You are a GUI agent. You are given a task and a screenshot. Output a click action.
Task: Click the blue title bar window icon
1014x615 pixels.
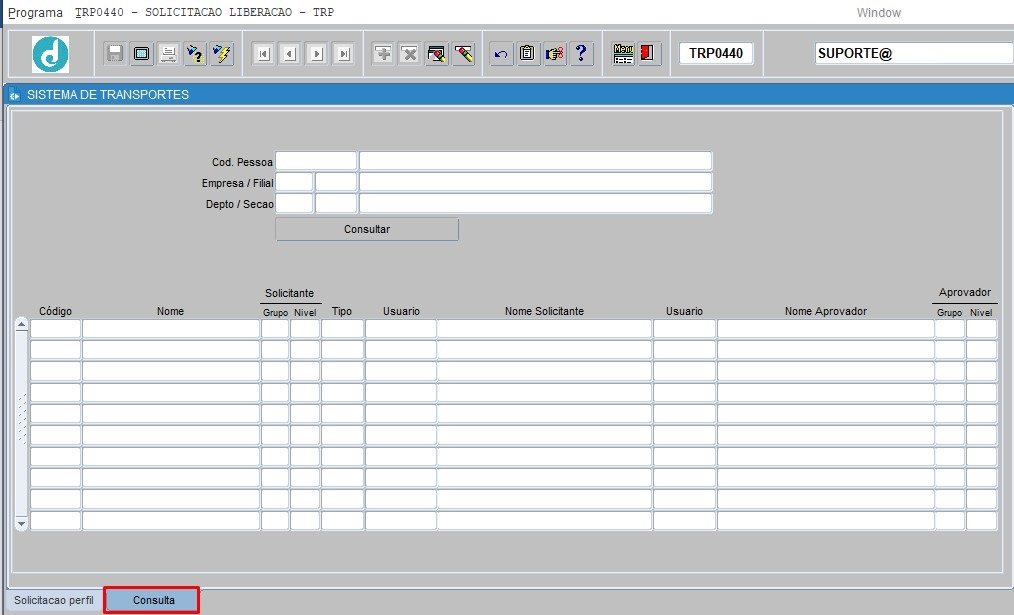click(14, 95)
